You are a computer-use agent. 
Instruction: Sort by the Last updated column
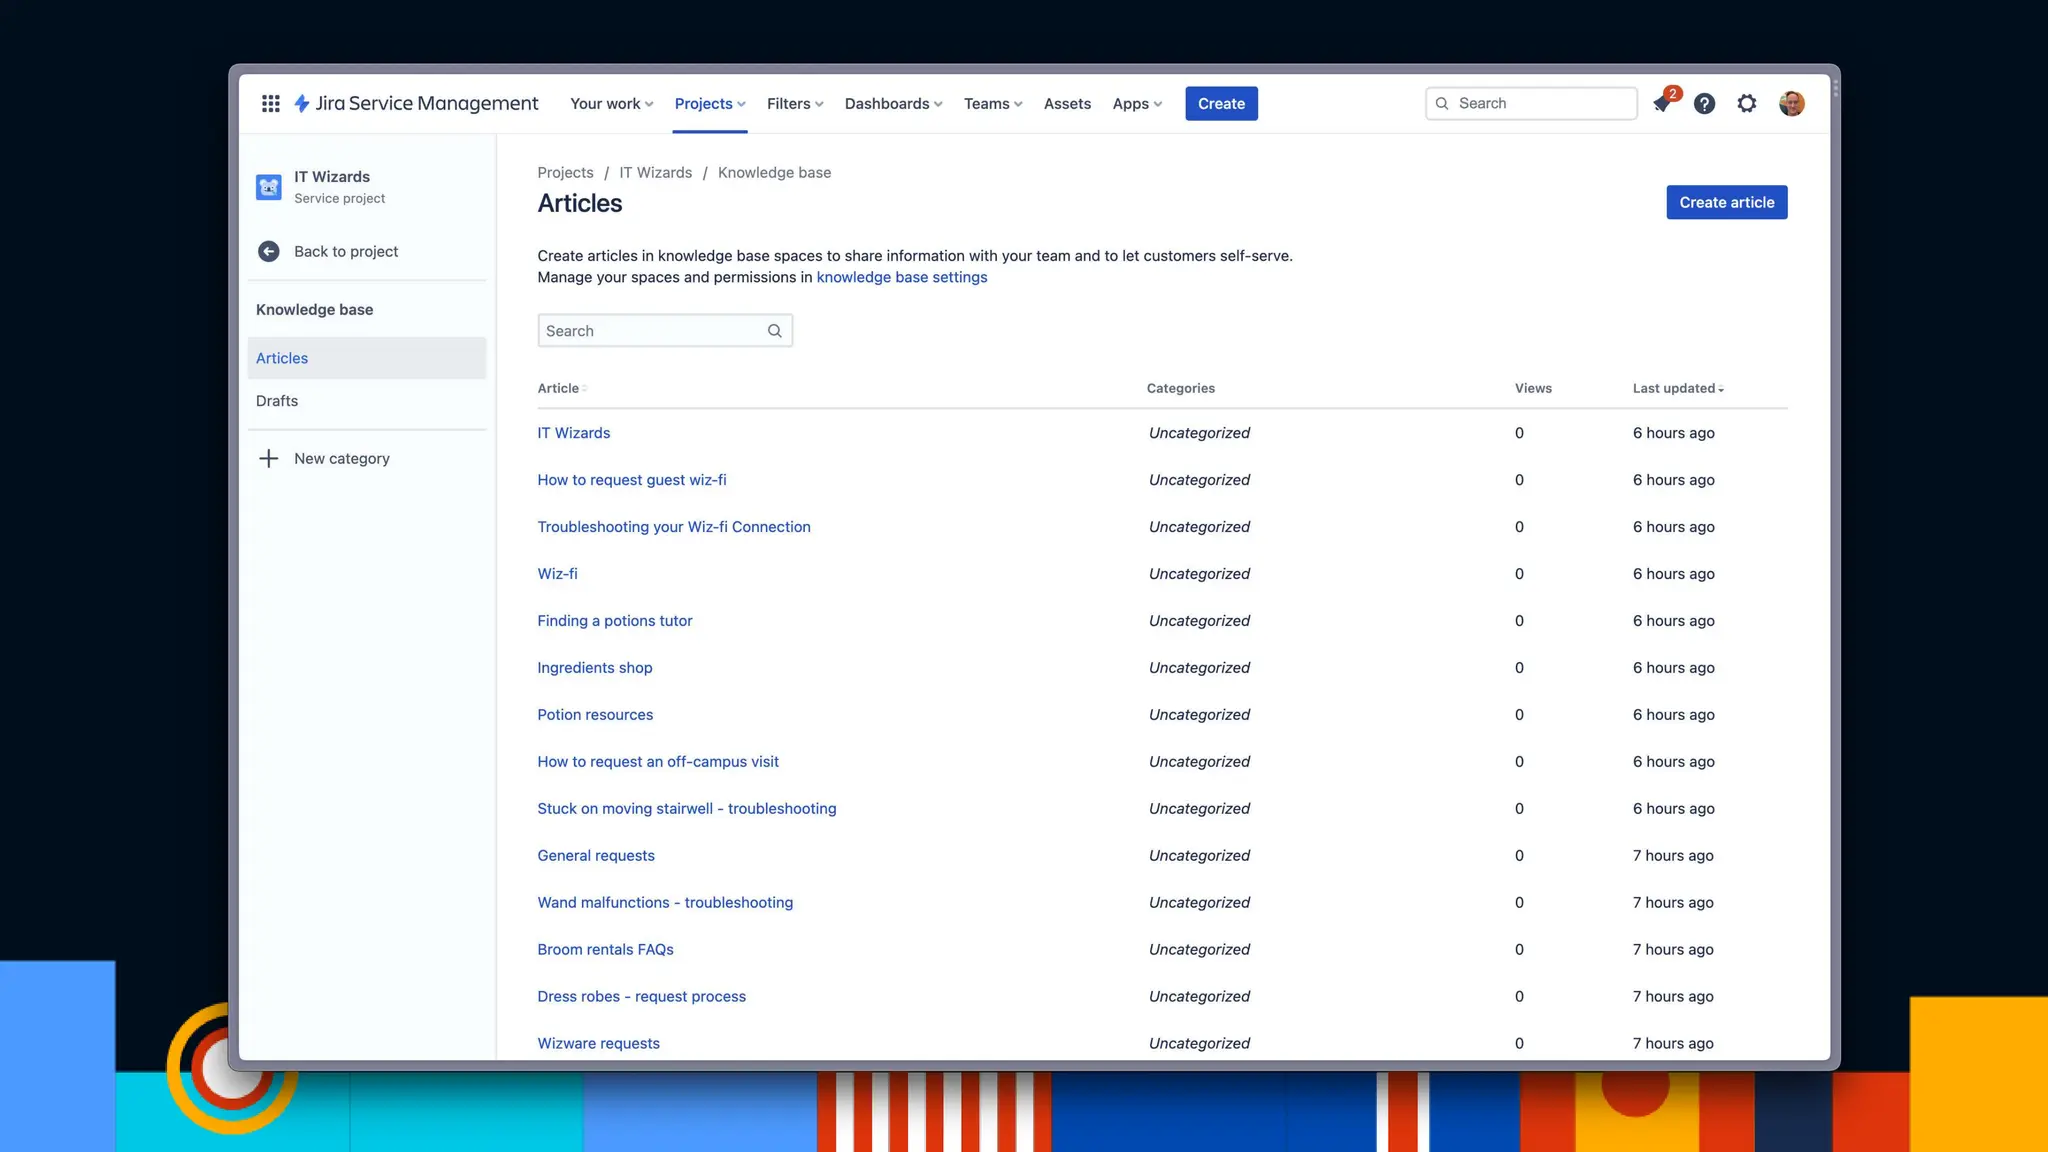tap(1677, 388)
